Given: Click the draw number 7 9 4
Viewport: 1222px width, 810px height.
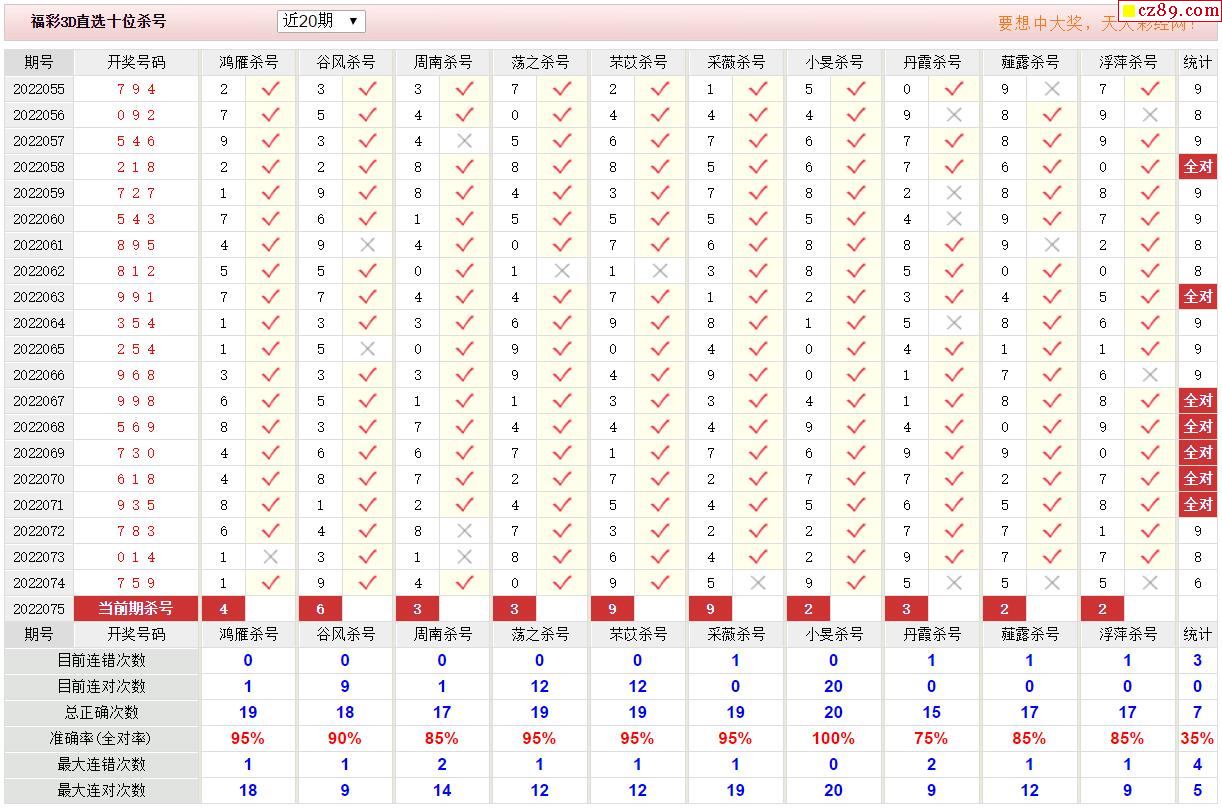Looking at the screenshot, I should click(136, 89).
